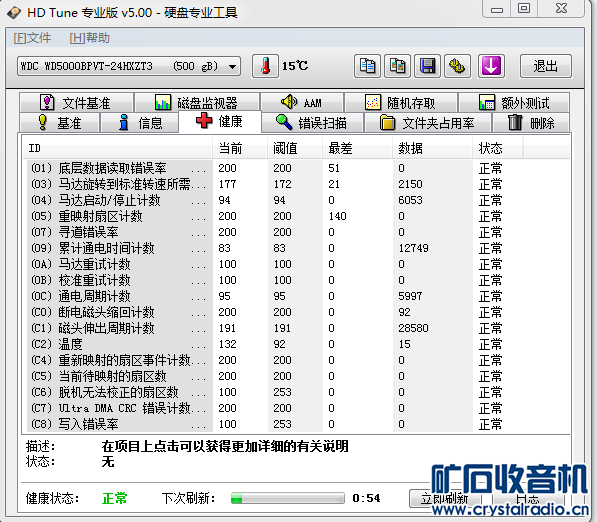Screen dimensions: 597x522
Task: Switch to the 错误扫描 tab
Action: [x=312, y=123]
